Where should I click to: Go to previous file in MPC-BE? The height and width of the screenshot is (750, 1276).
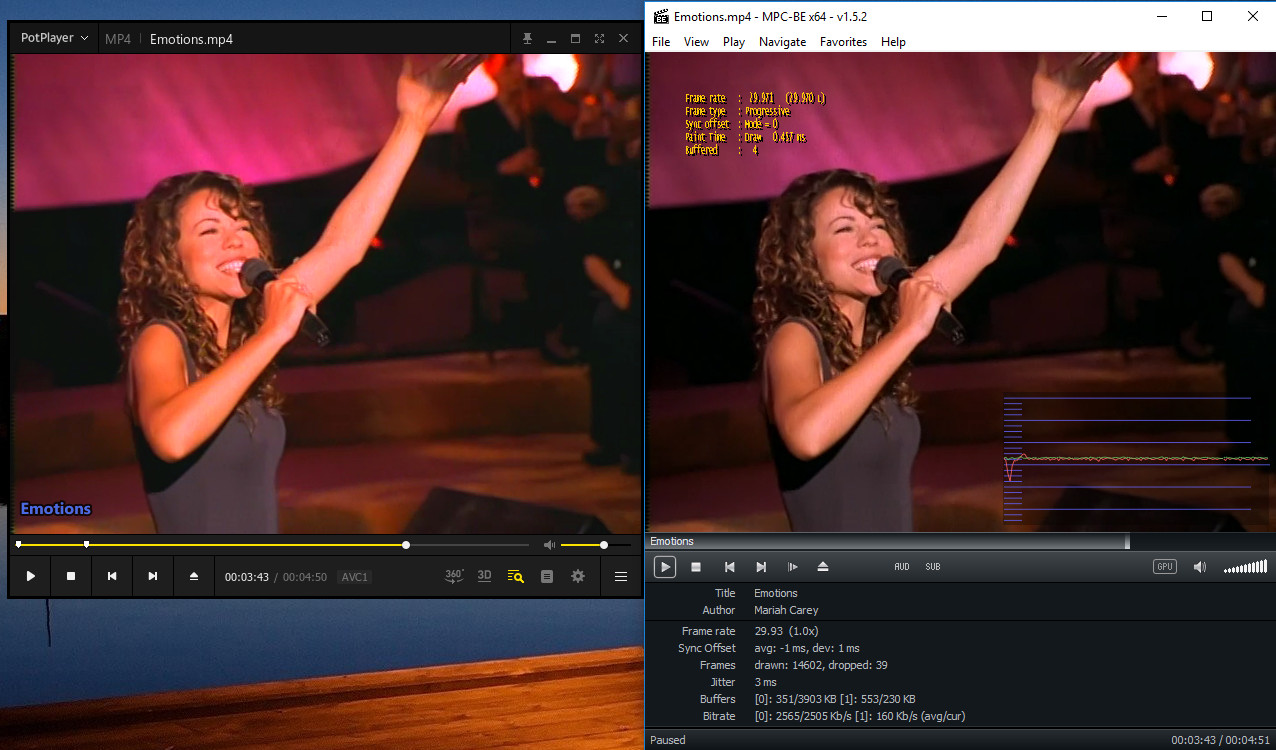730,567
